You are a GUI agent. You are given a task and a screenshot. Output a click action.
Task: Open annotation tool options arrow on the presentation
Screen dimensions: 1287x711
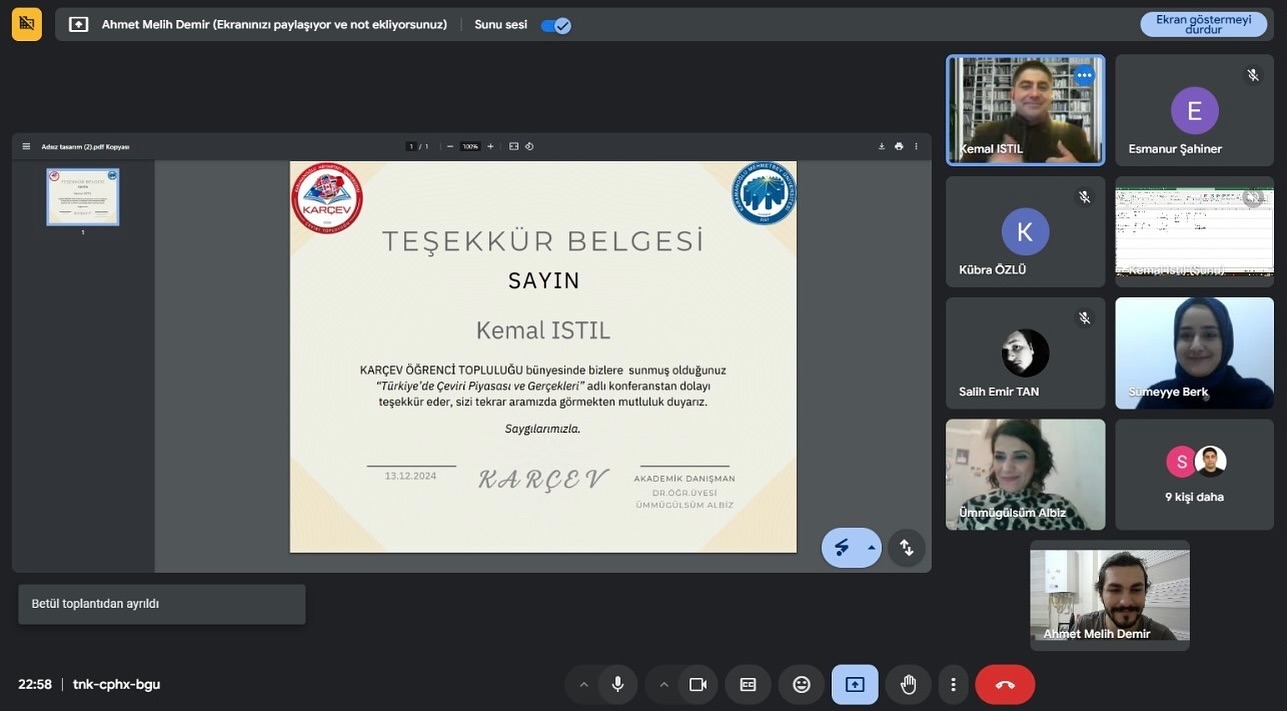point(871,548)
